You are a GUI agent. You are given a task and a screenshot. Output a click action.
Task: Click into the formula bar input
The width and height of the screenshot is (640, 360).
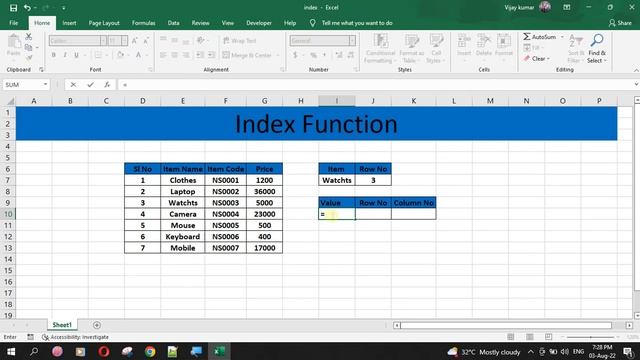pyautogui.click(x=376, y=84)
